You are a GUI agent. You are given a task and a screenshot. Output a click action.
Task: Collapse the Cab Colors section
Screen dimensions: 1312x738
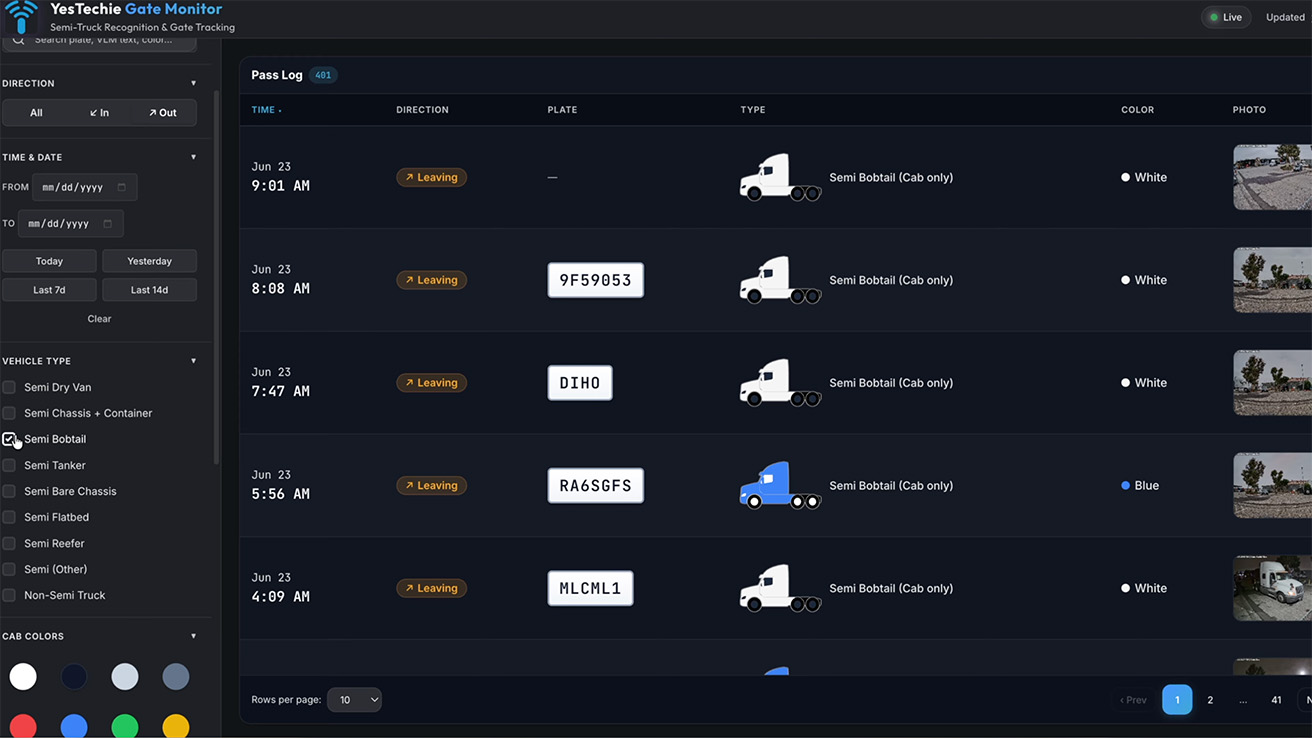tap(194, 636)
